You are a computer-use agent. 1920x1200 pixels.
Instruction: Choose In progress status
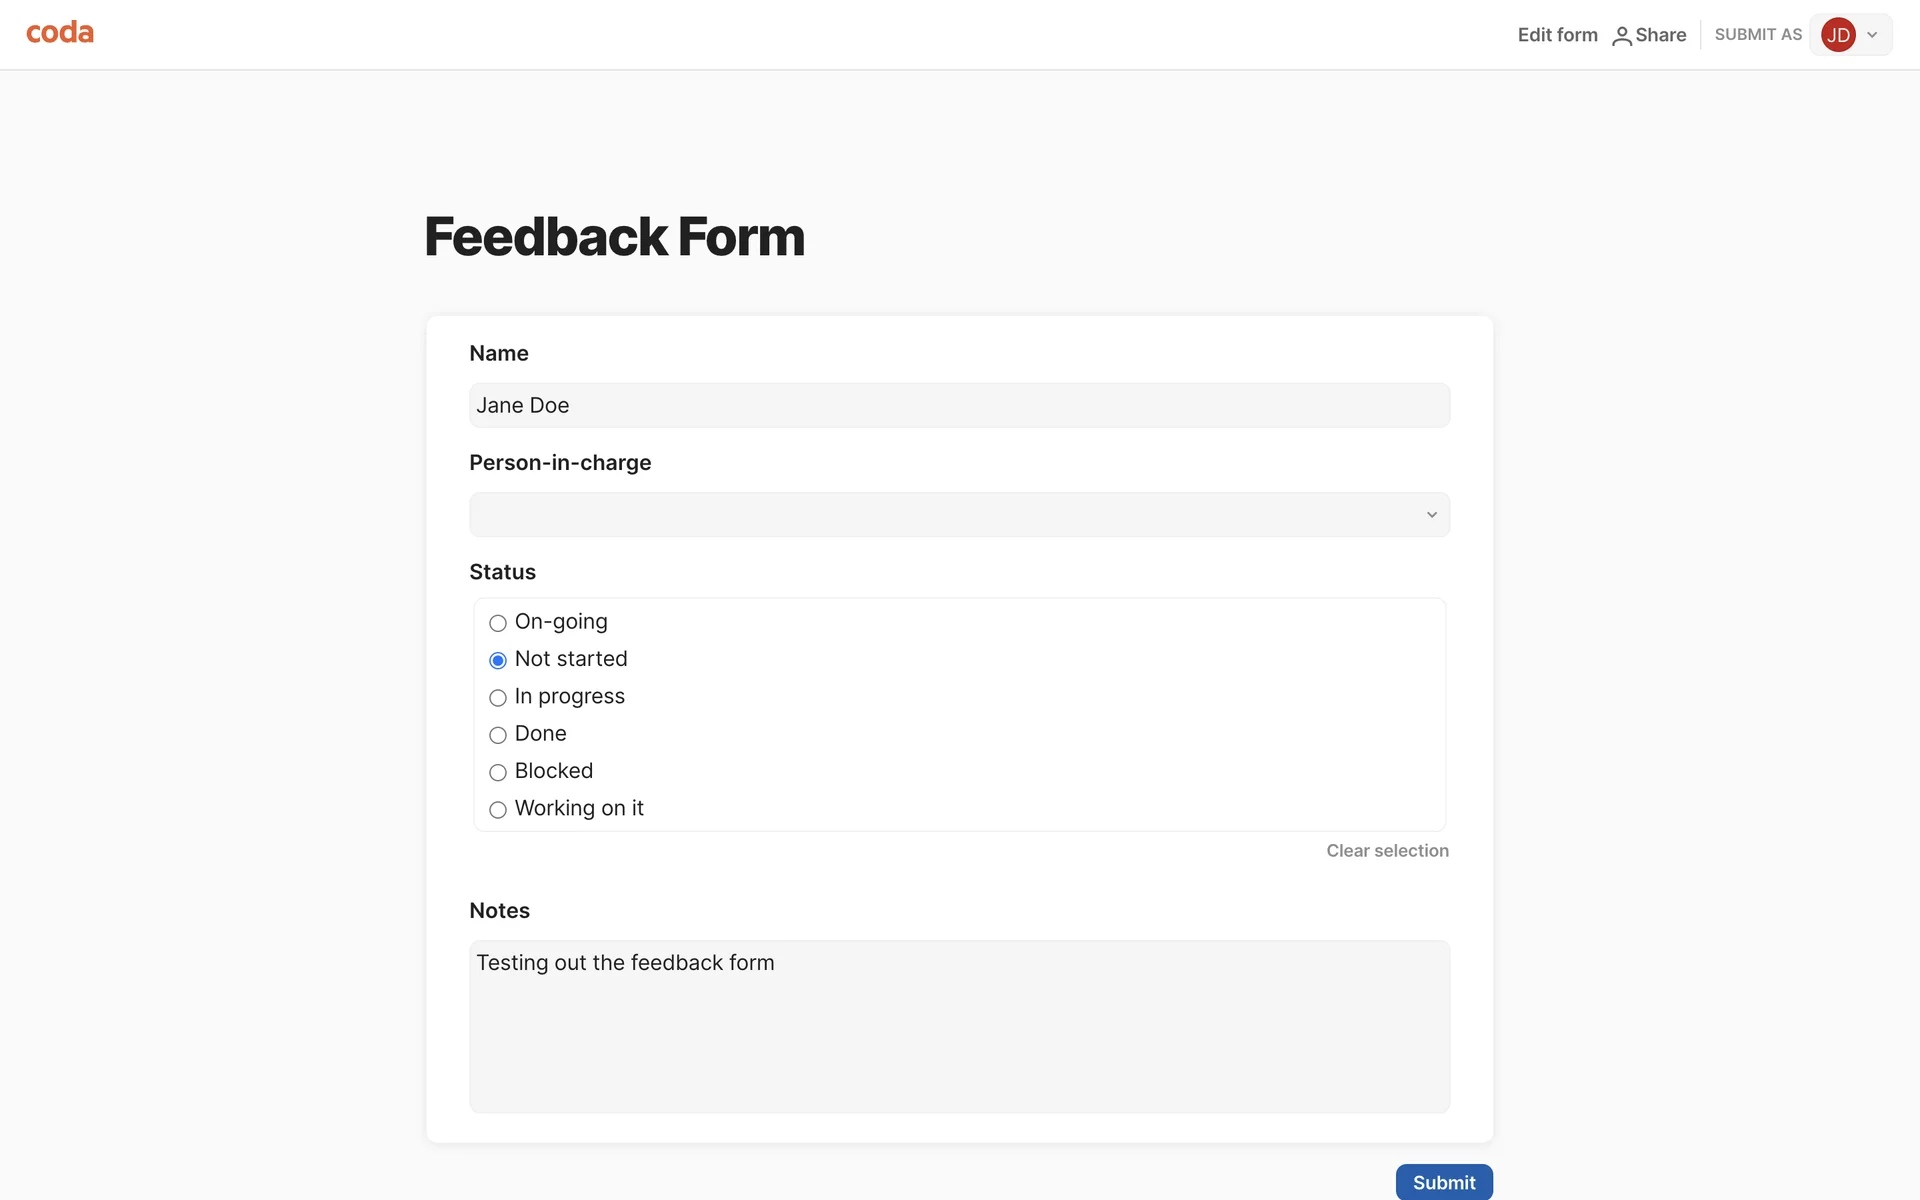(x=498, y=697)
